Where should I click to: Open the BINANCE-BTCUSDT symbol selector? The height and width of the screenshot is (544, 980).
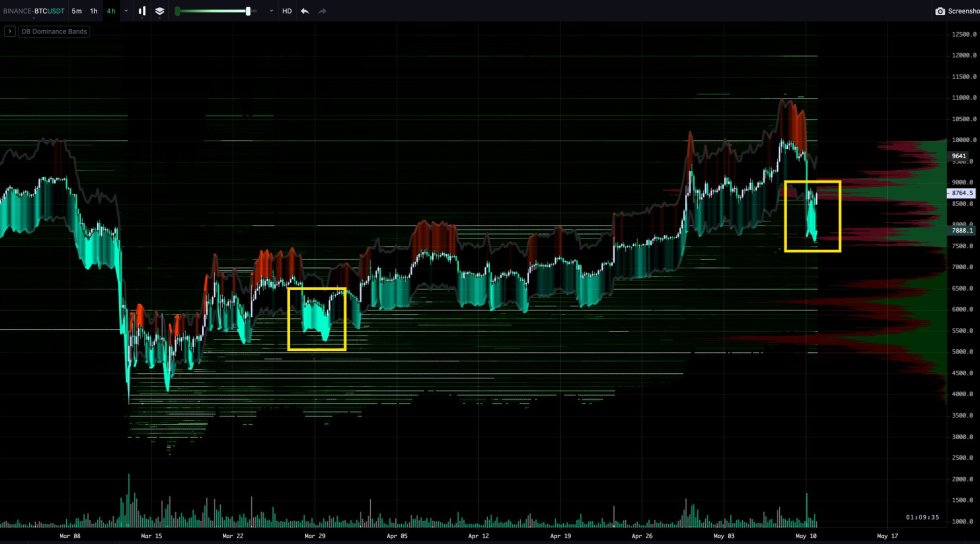pyautogui.click(x=33, y=11)
